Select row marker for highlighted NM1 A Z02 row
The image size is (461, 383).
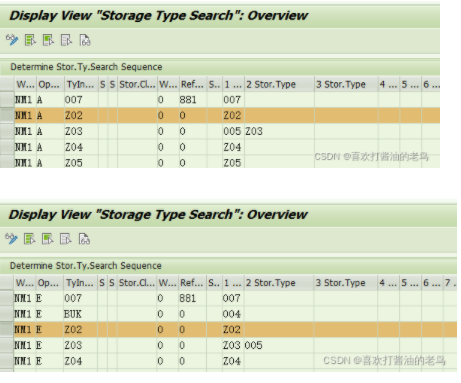coord(7,115)
